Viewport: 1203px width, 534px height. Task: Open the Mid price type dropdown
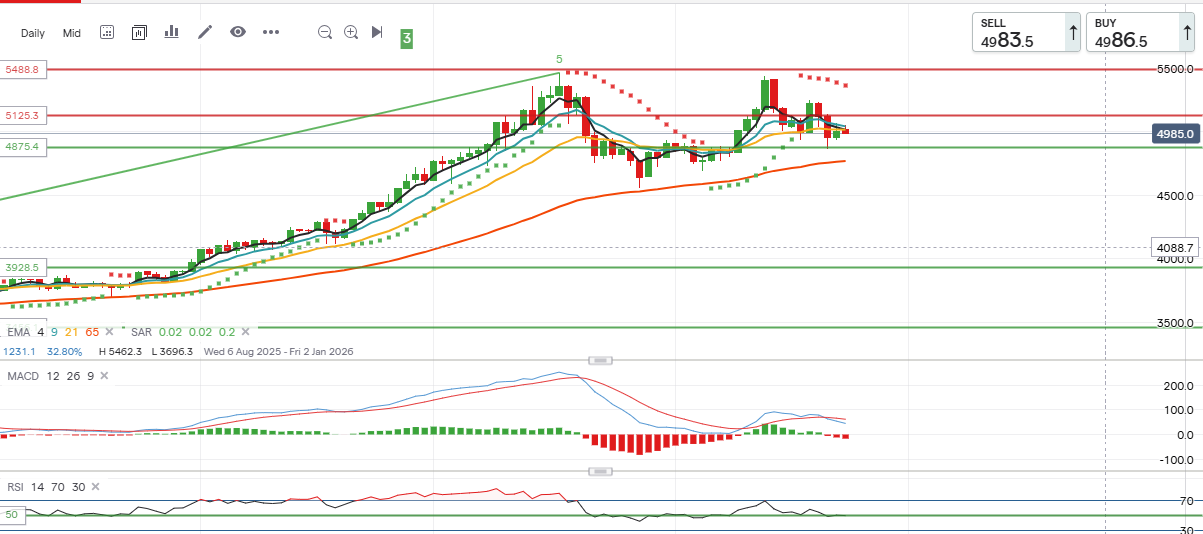pyautogui.click(x=72, y=33)
